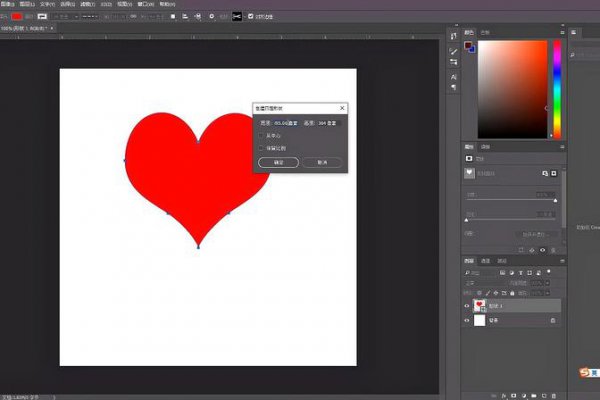The width and height of the screenshot is (600, 400).
Task: Pick a color in the color field square
Action: pyautogui.click(x=512, y=89)
